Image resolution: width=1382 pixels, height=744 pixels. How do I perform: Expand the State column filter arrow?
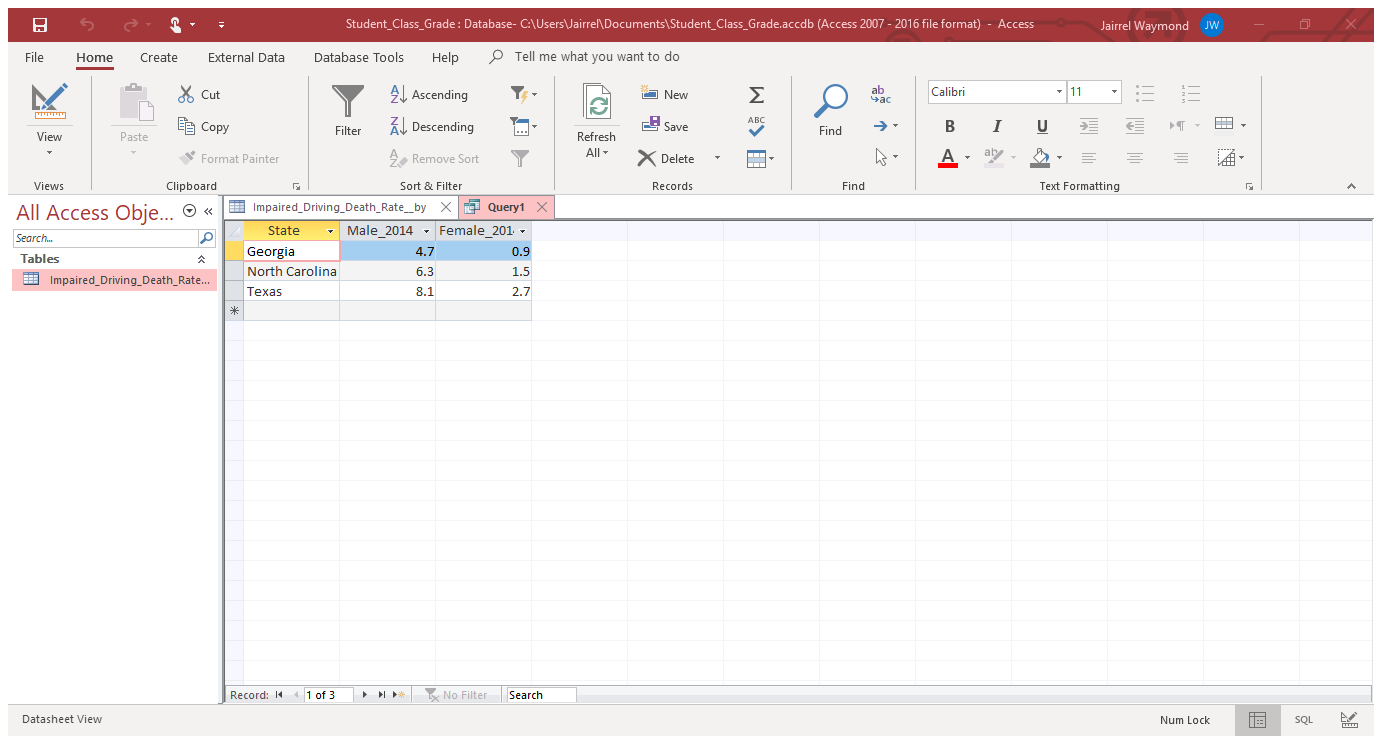330,231
